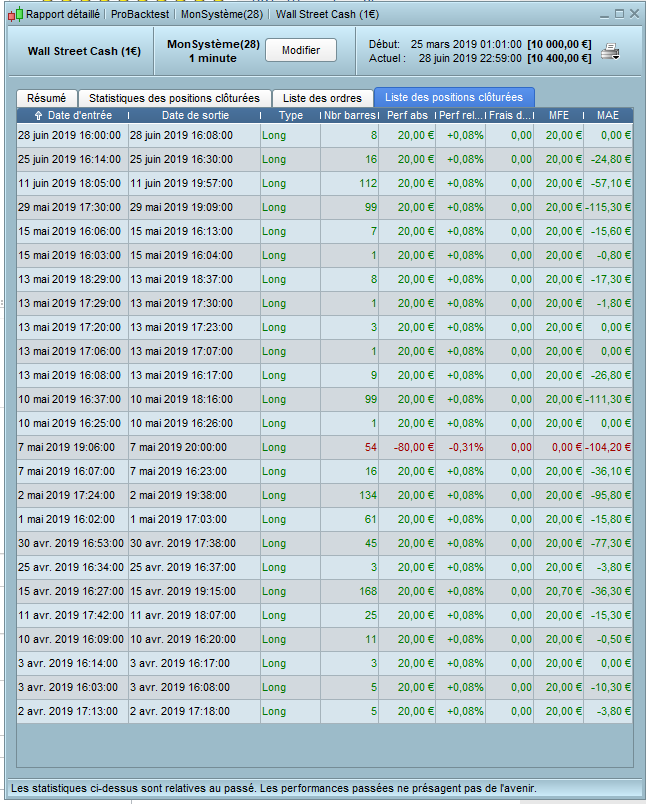The image size is (646, 804).
Task: Sort by Perf abs column header
Action: [408, 116]
